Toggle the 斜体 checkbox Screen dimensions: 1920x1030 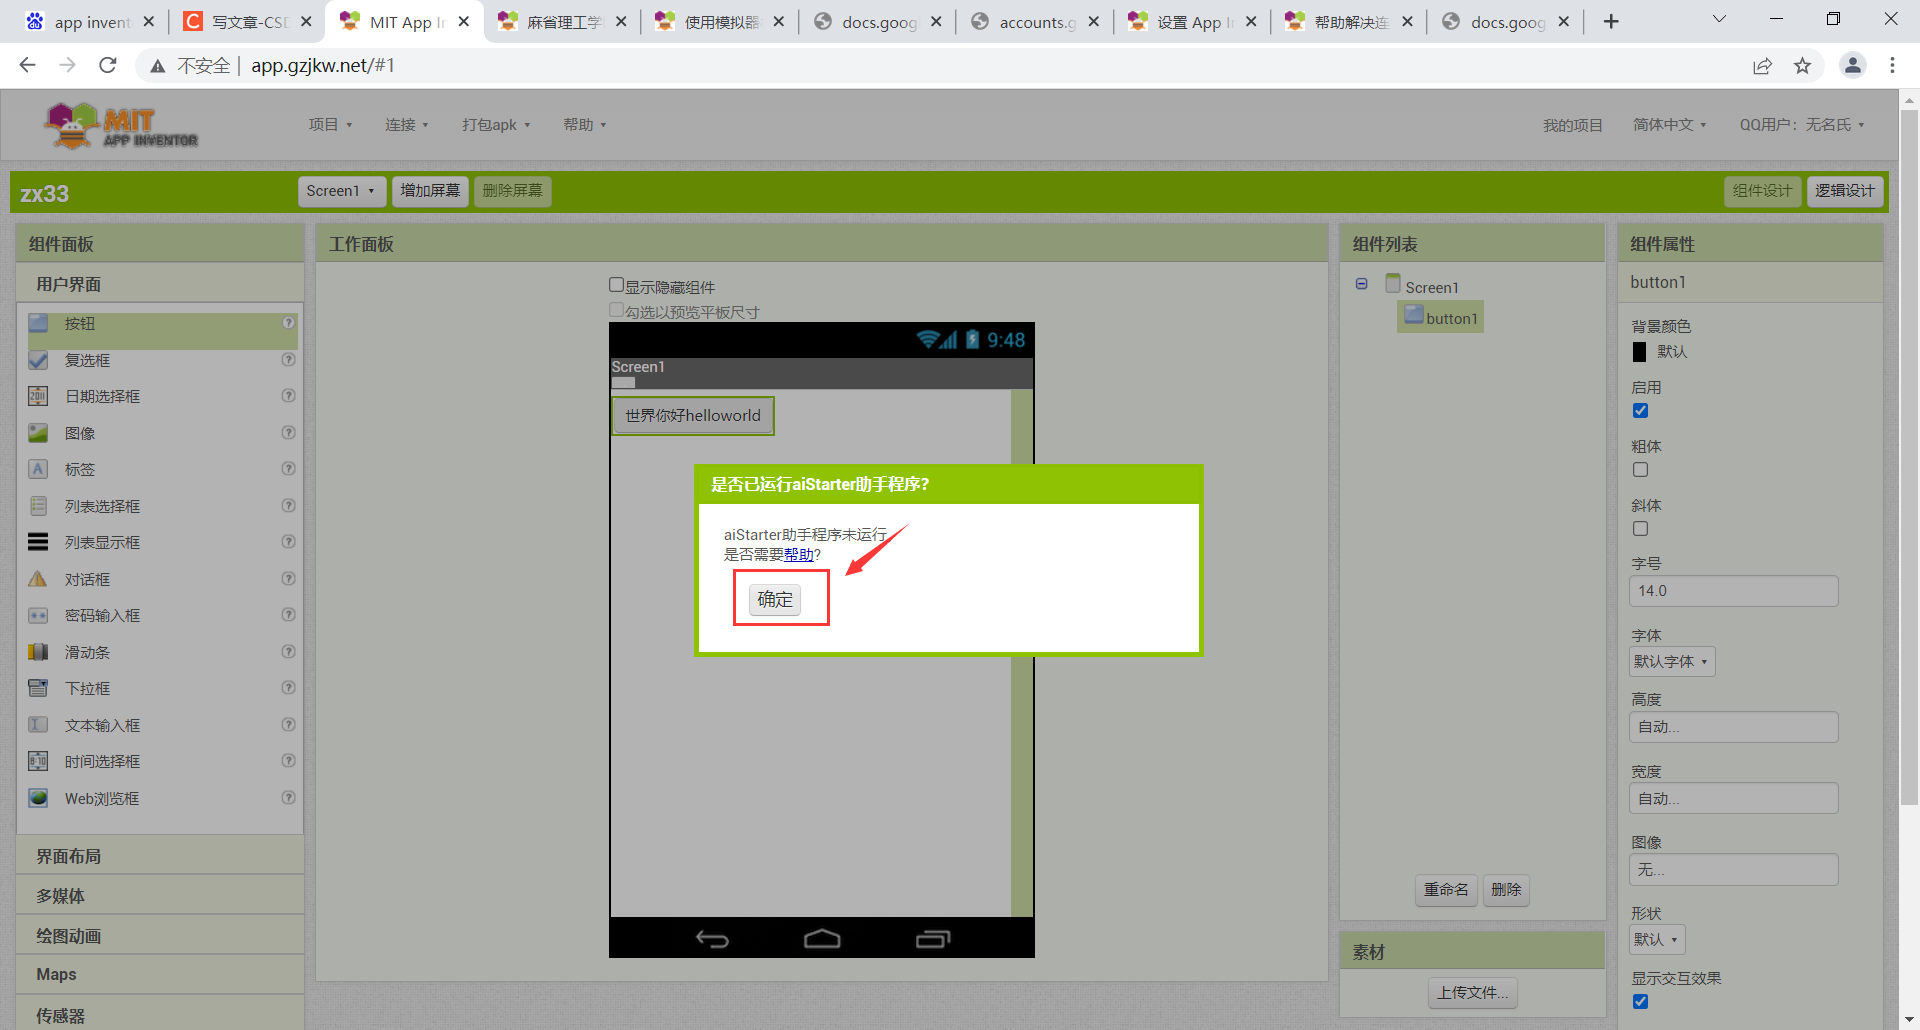[x=1639, y=528]
